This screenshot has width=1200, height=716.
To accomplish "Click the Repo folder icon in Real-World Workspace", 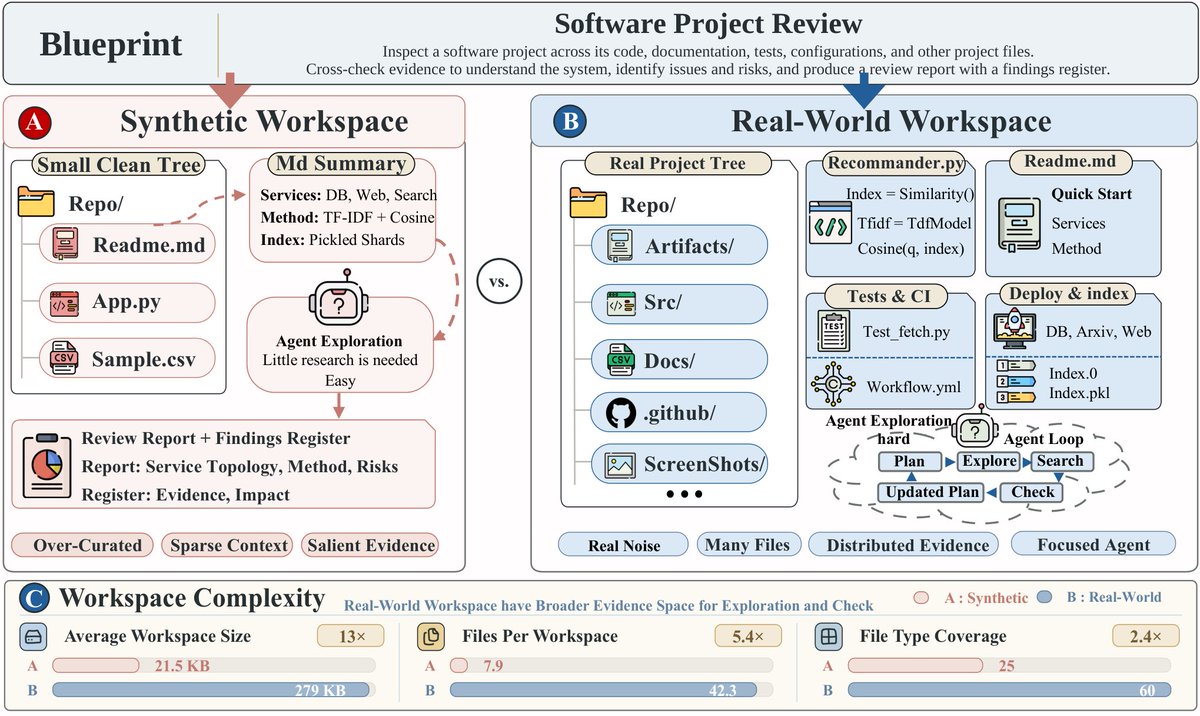I will click(588, 204).
